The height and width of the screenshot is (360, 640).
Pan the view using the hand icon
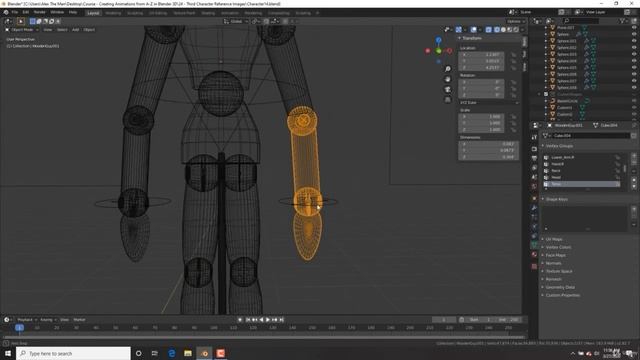pyautogui.click(x=448, y=79)
